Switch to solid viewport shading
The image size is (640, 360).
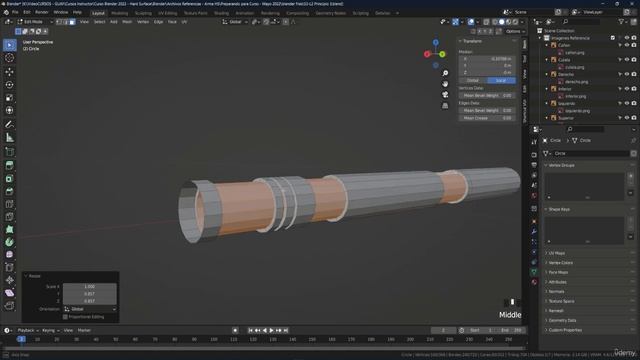pyautogui.click(x=502, y=22)
